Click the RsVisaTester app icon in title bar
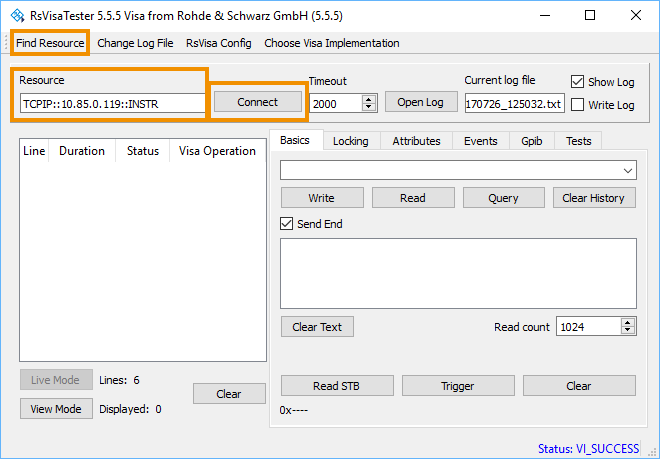The height and width of the screenshot is (459, 660). (x=18, y=16)
